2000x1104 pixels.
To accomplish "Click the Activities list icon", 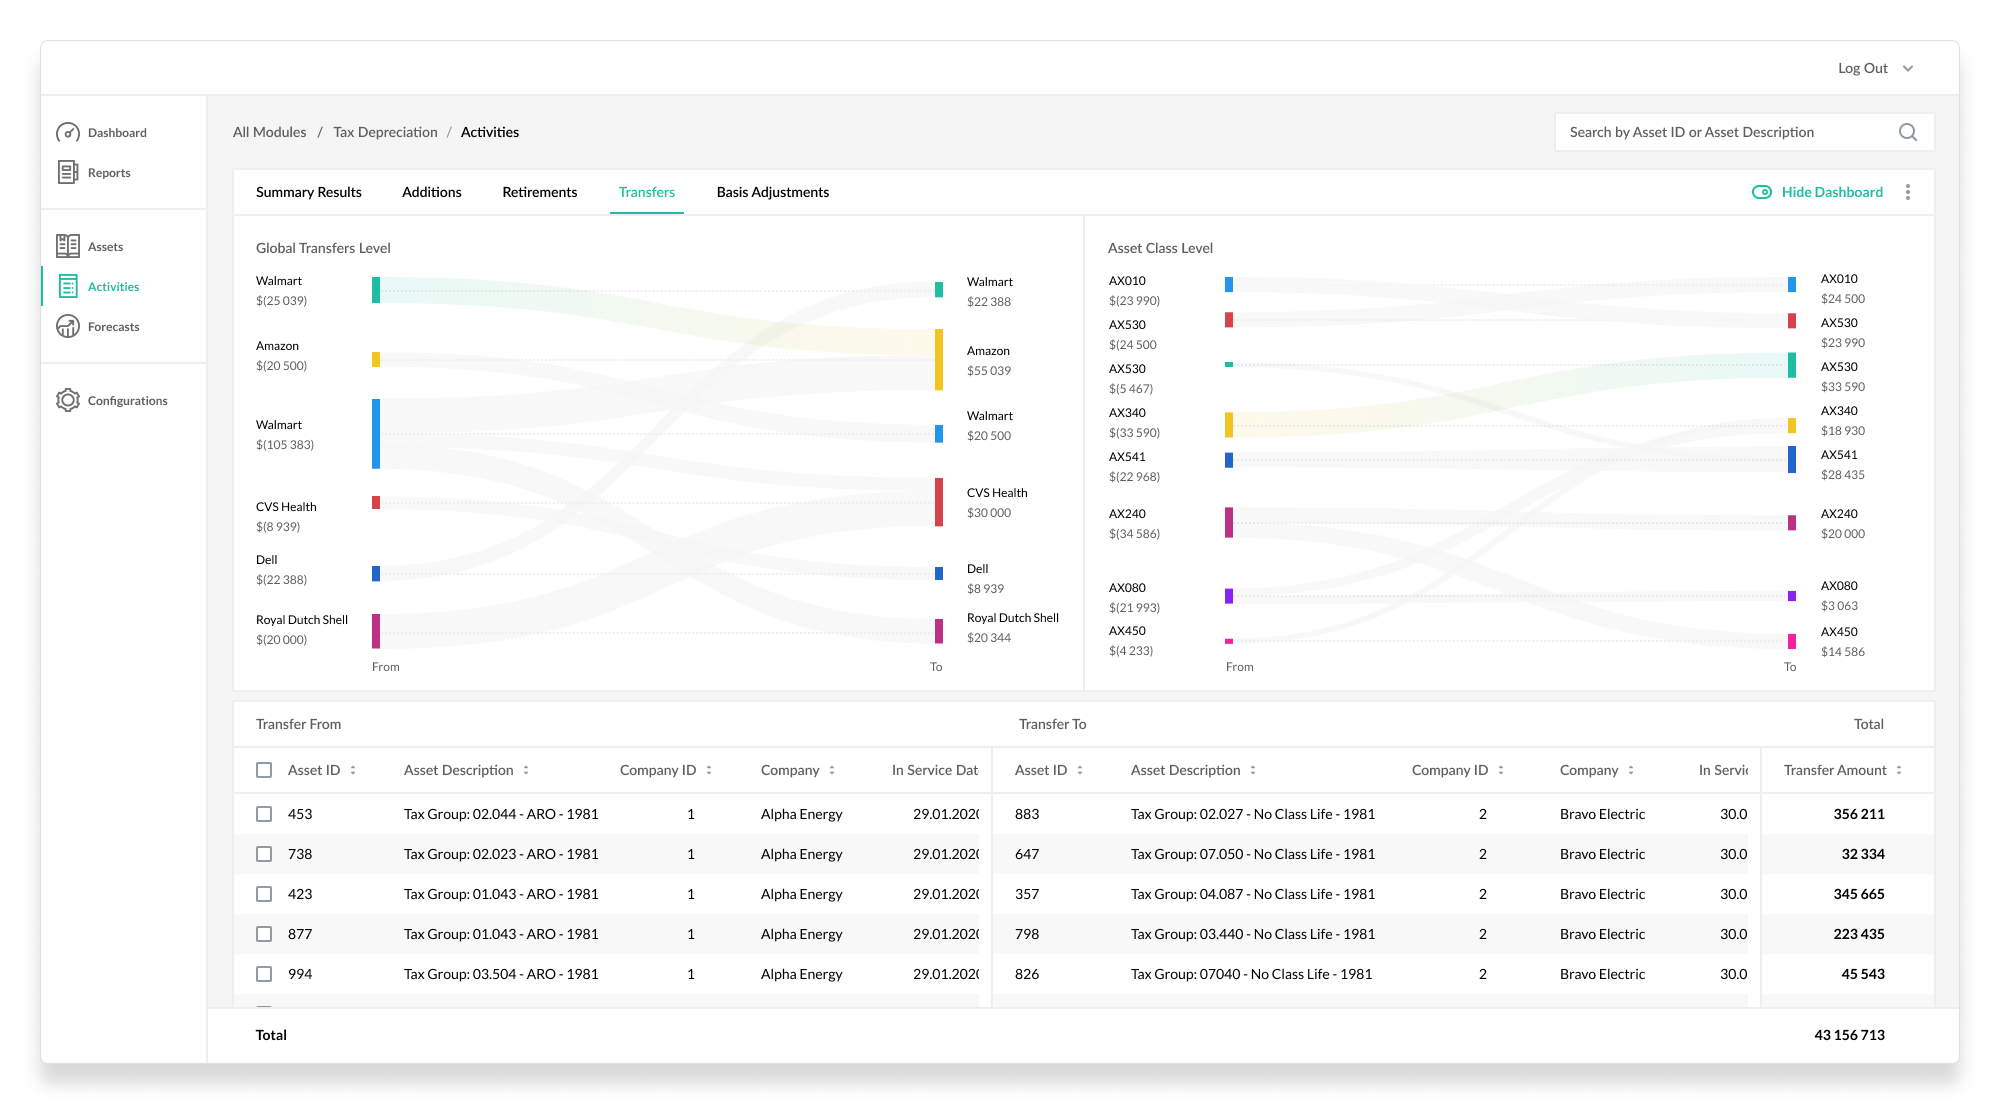I will (x=68, y=287).
